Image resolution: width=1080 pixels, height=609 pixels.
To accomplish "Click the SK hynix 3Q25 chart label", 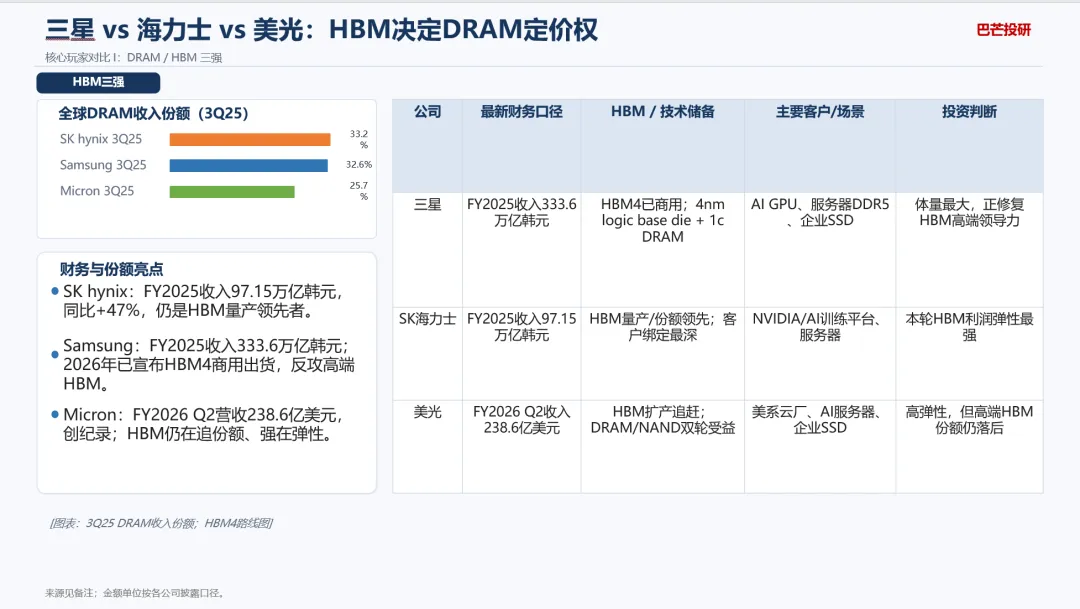I will coord(101,139).
